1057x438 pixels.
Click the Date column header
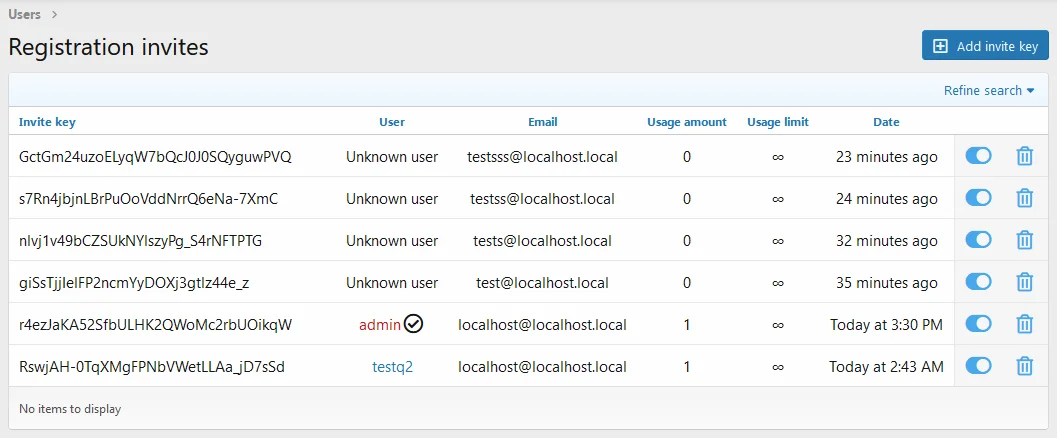coord(886,122)
